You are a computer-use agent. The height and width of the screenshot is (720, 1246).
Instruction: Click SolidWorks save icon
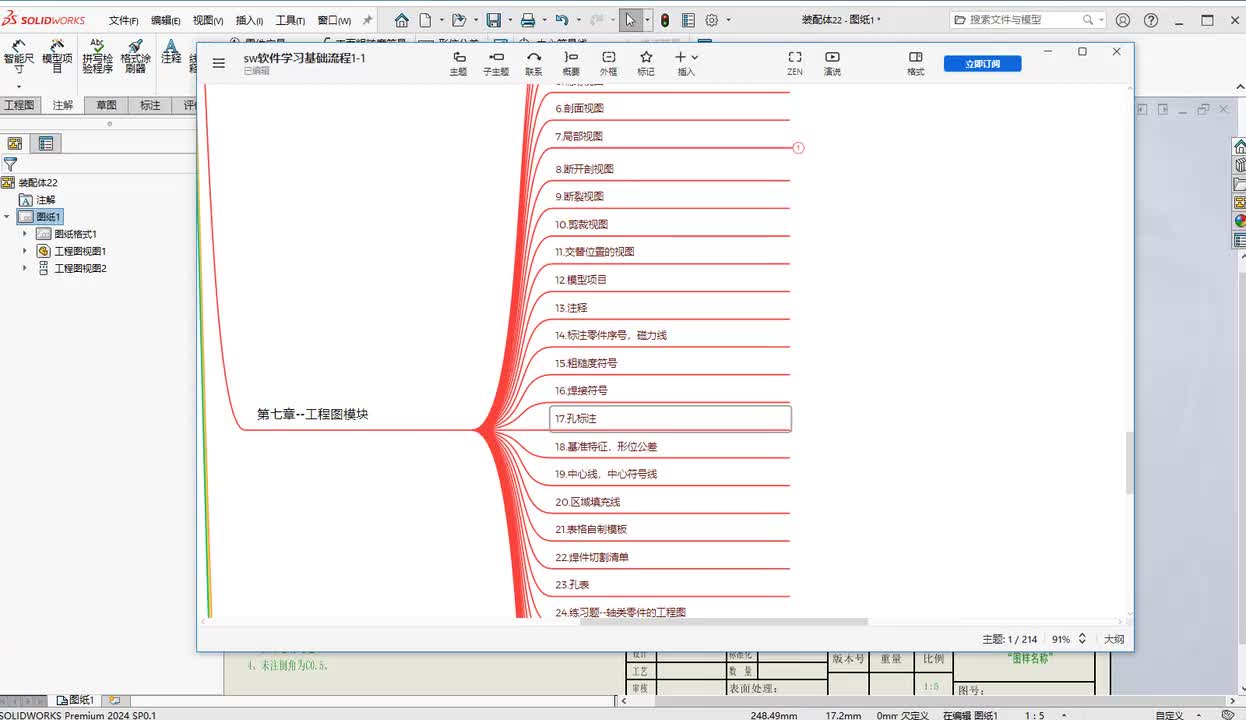(493, 20)
